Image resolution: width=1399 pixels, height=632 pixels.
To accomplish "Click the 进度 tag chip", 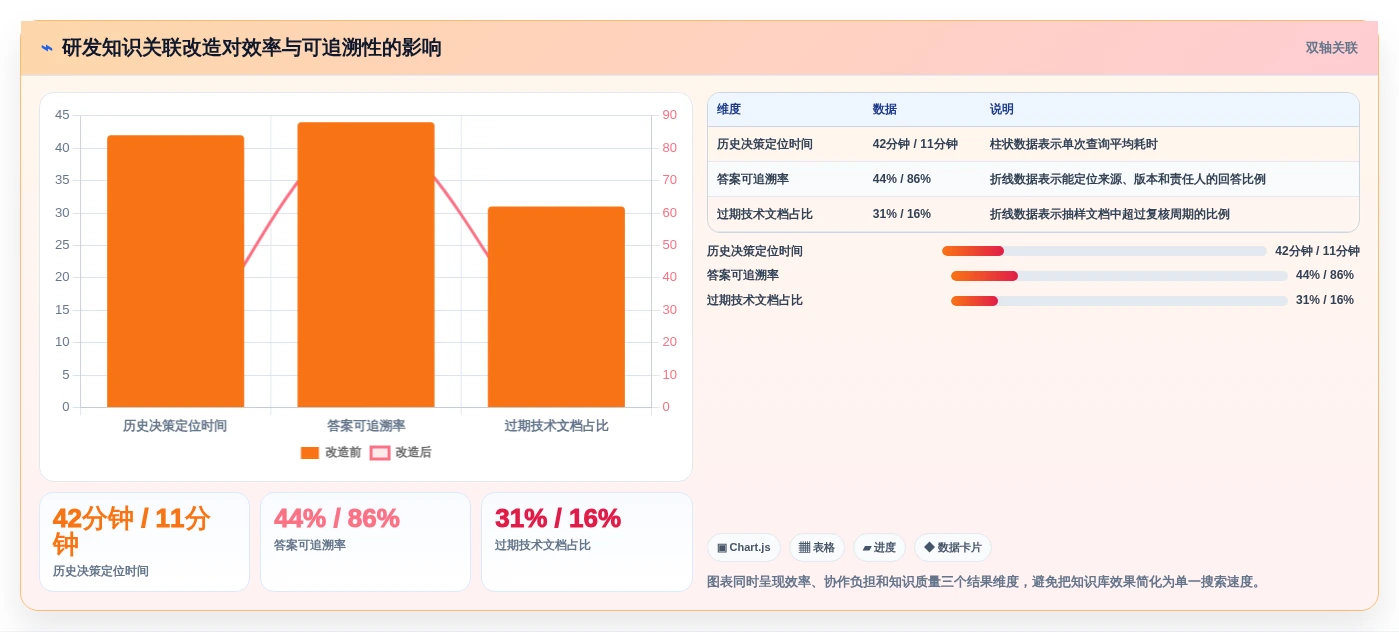I will (879, 547).
